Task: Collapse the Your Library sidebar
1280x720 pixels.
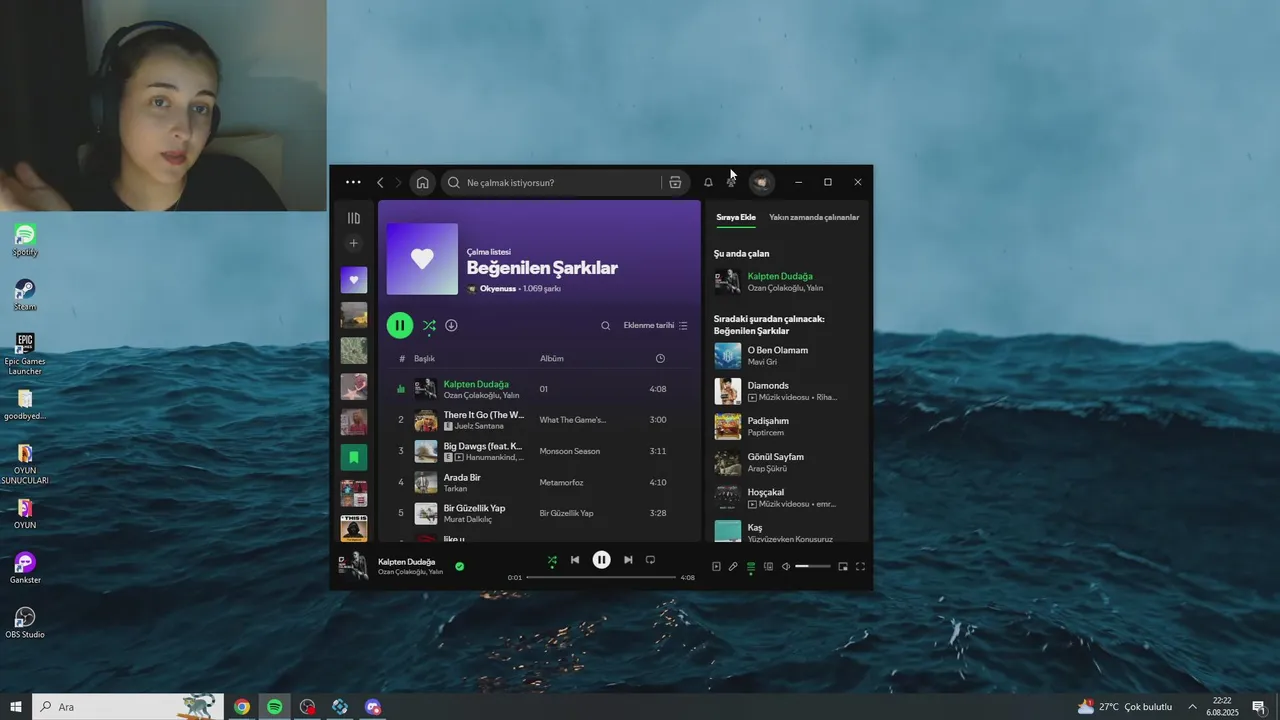Action: pos(353,218)
